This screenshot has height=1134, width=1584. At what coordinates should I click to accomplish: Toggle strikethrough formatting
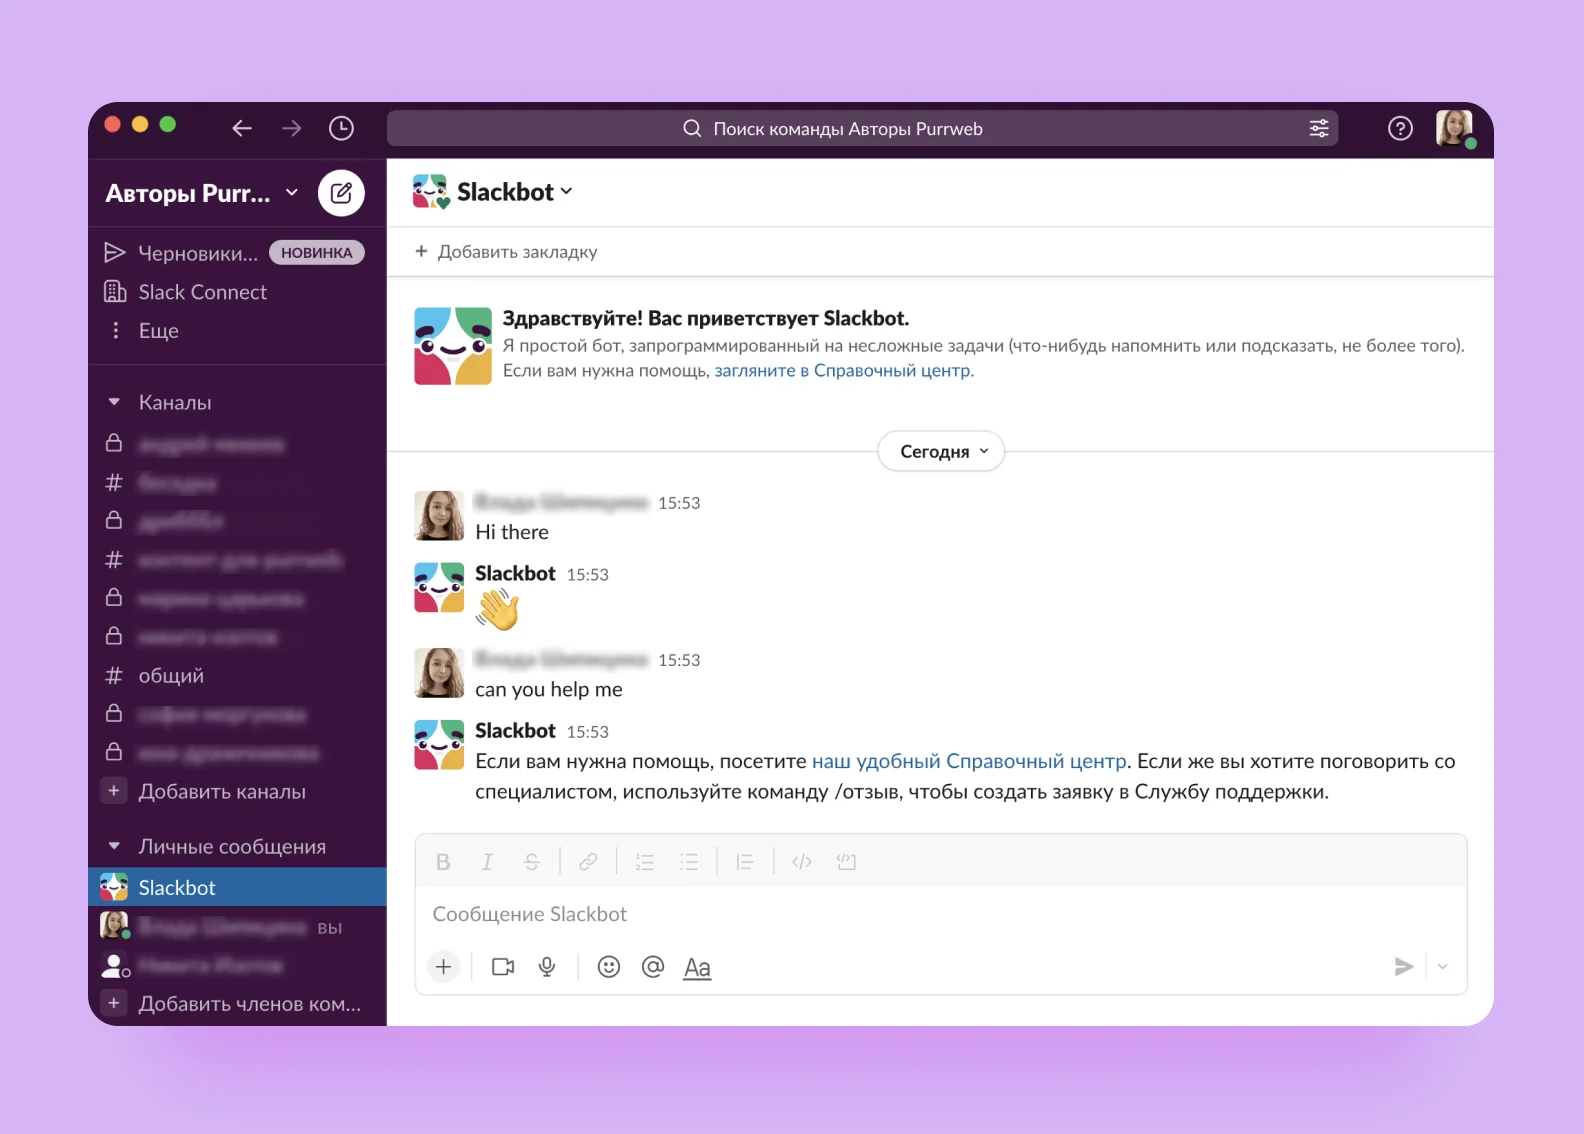[x=532, y=862]
